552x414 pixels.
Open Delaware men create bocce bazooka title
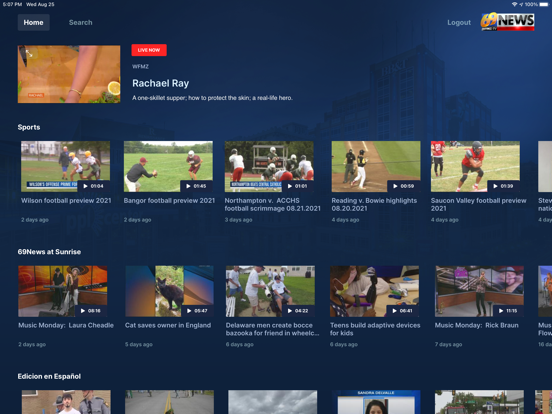272,329
